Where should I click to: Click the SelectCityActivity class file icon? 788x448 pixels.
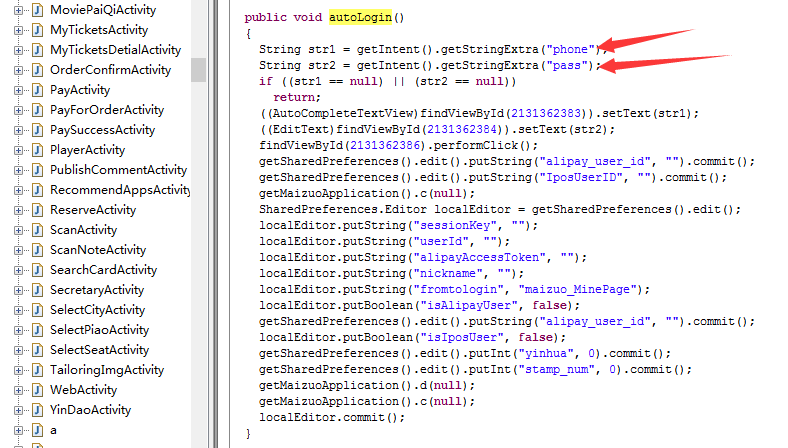pyautogui.click(x=38, y=310)
